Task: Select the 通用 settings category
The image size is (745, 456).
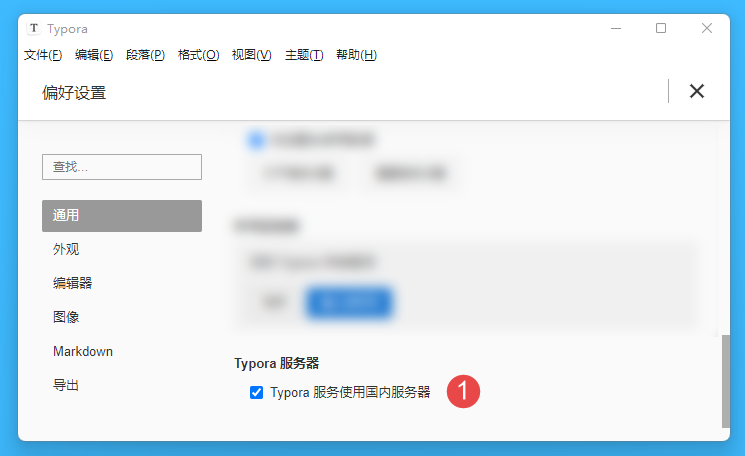Action: pyautogui.click(x=122, y=216)
